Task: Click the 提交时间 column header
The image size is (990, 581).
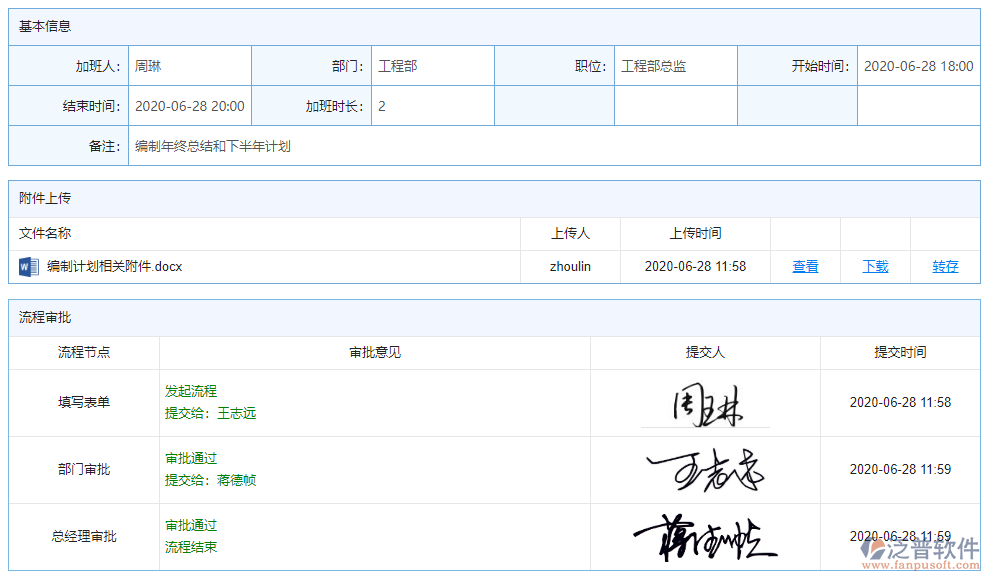Action: coord(900,352)
